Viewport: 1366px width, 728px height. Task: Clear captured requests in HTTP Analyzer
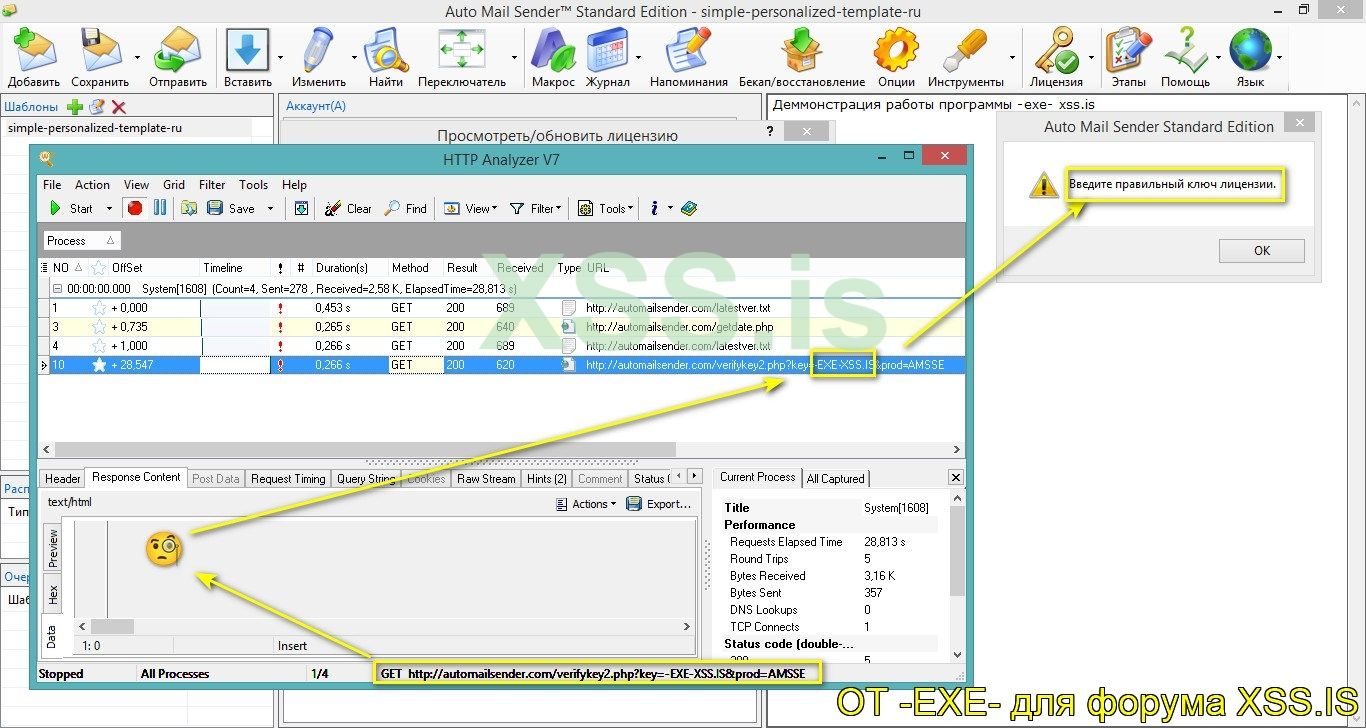click(x=348, y=208)
